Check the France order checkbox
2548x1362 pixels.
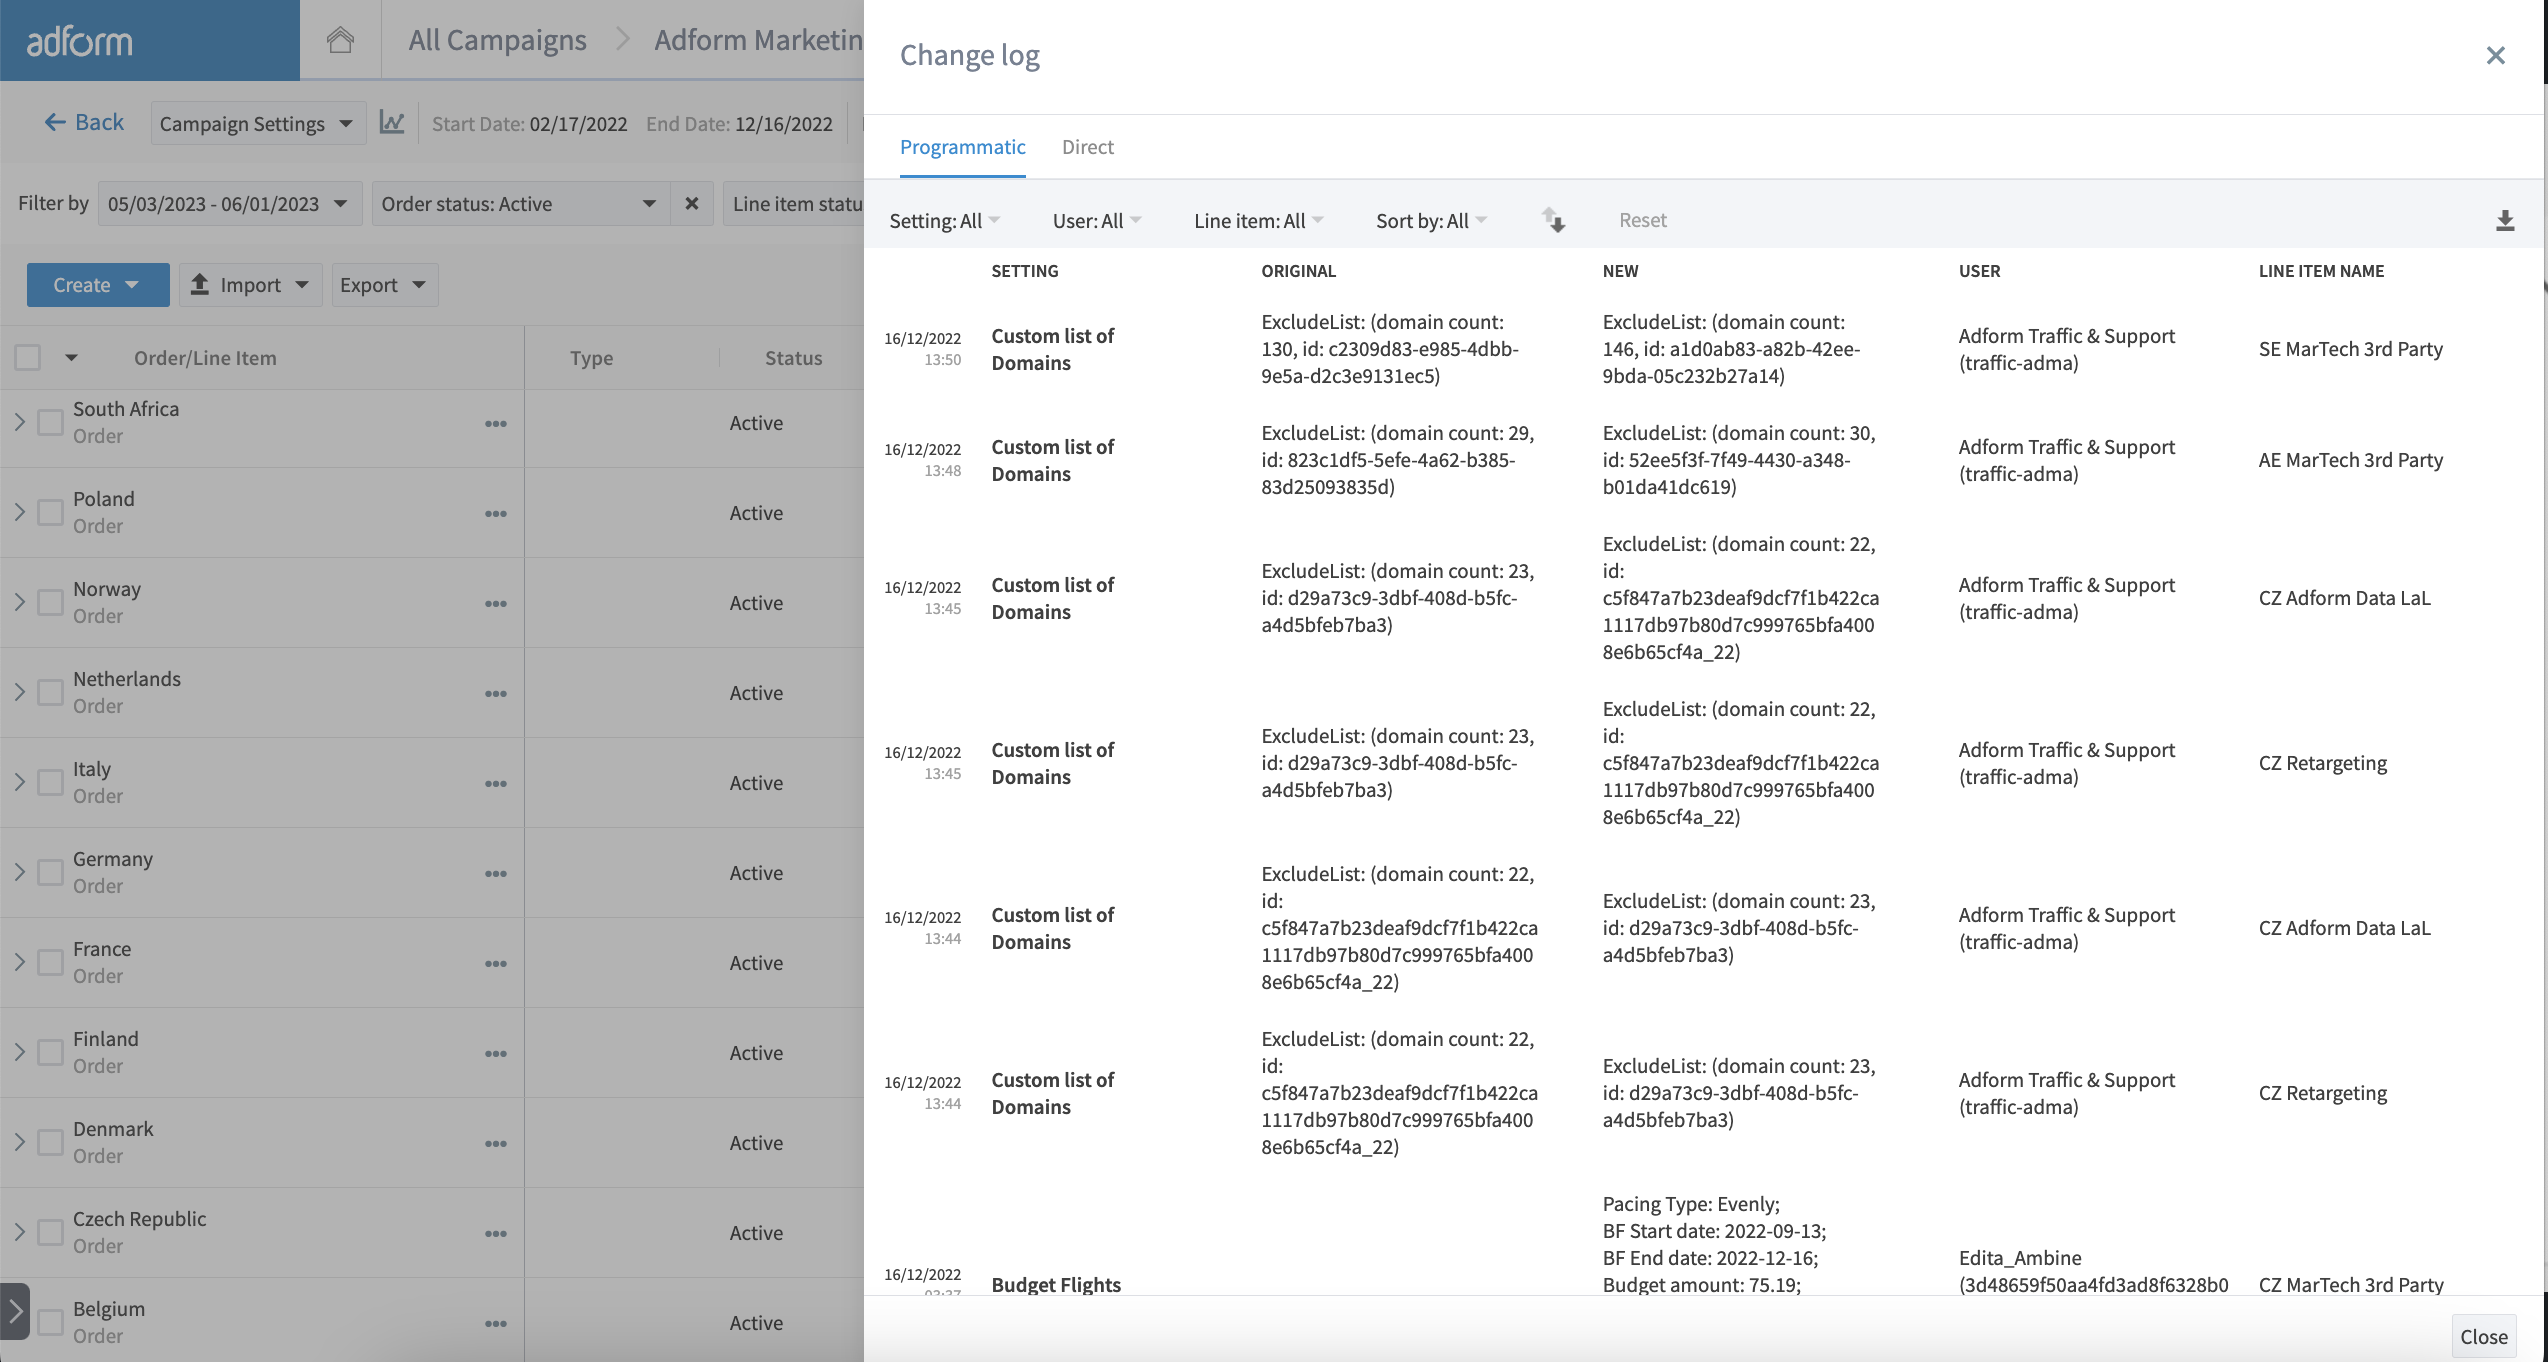[50, 962]
